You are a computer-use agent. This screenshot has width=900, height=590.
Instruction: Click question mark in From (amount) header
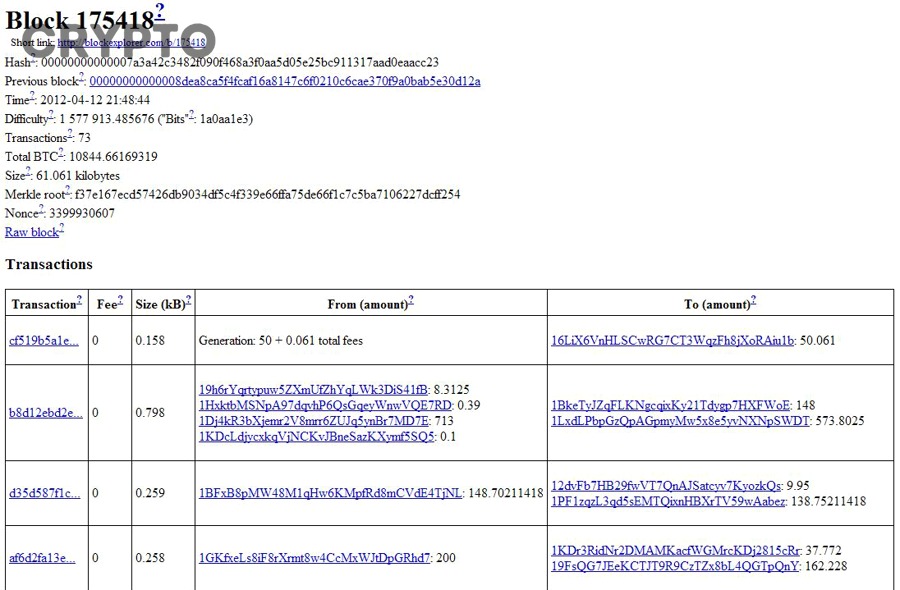pyautogui.click(x=410, y=300)
